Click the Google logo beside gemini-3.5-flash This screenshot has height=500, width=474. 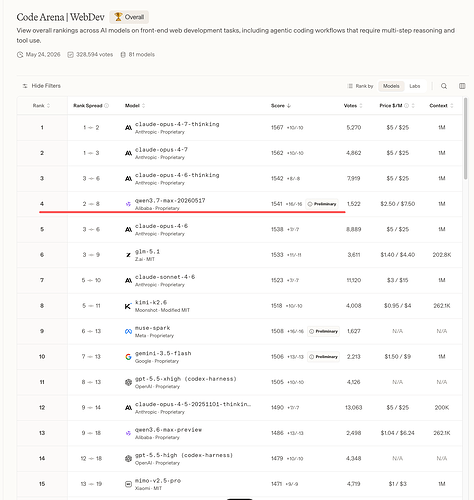[x=128, y=357]
